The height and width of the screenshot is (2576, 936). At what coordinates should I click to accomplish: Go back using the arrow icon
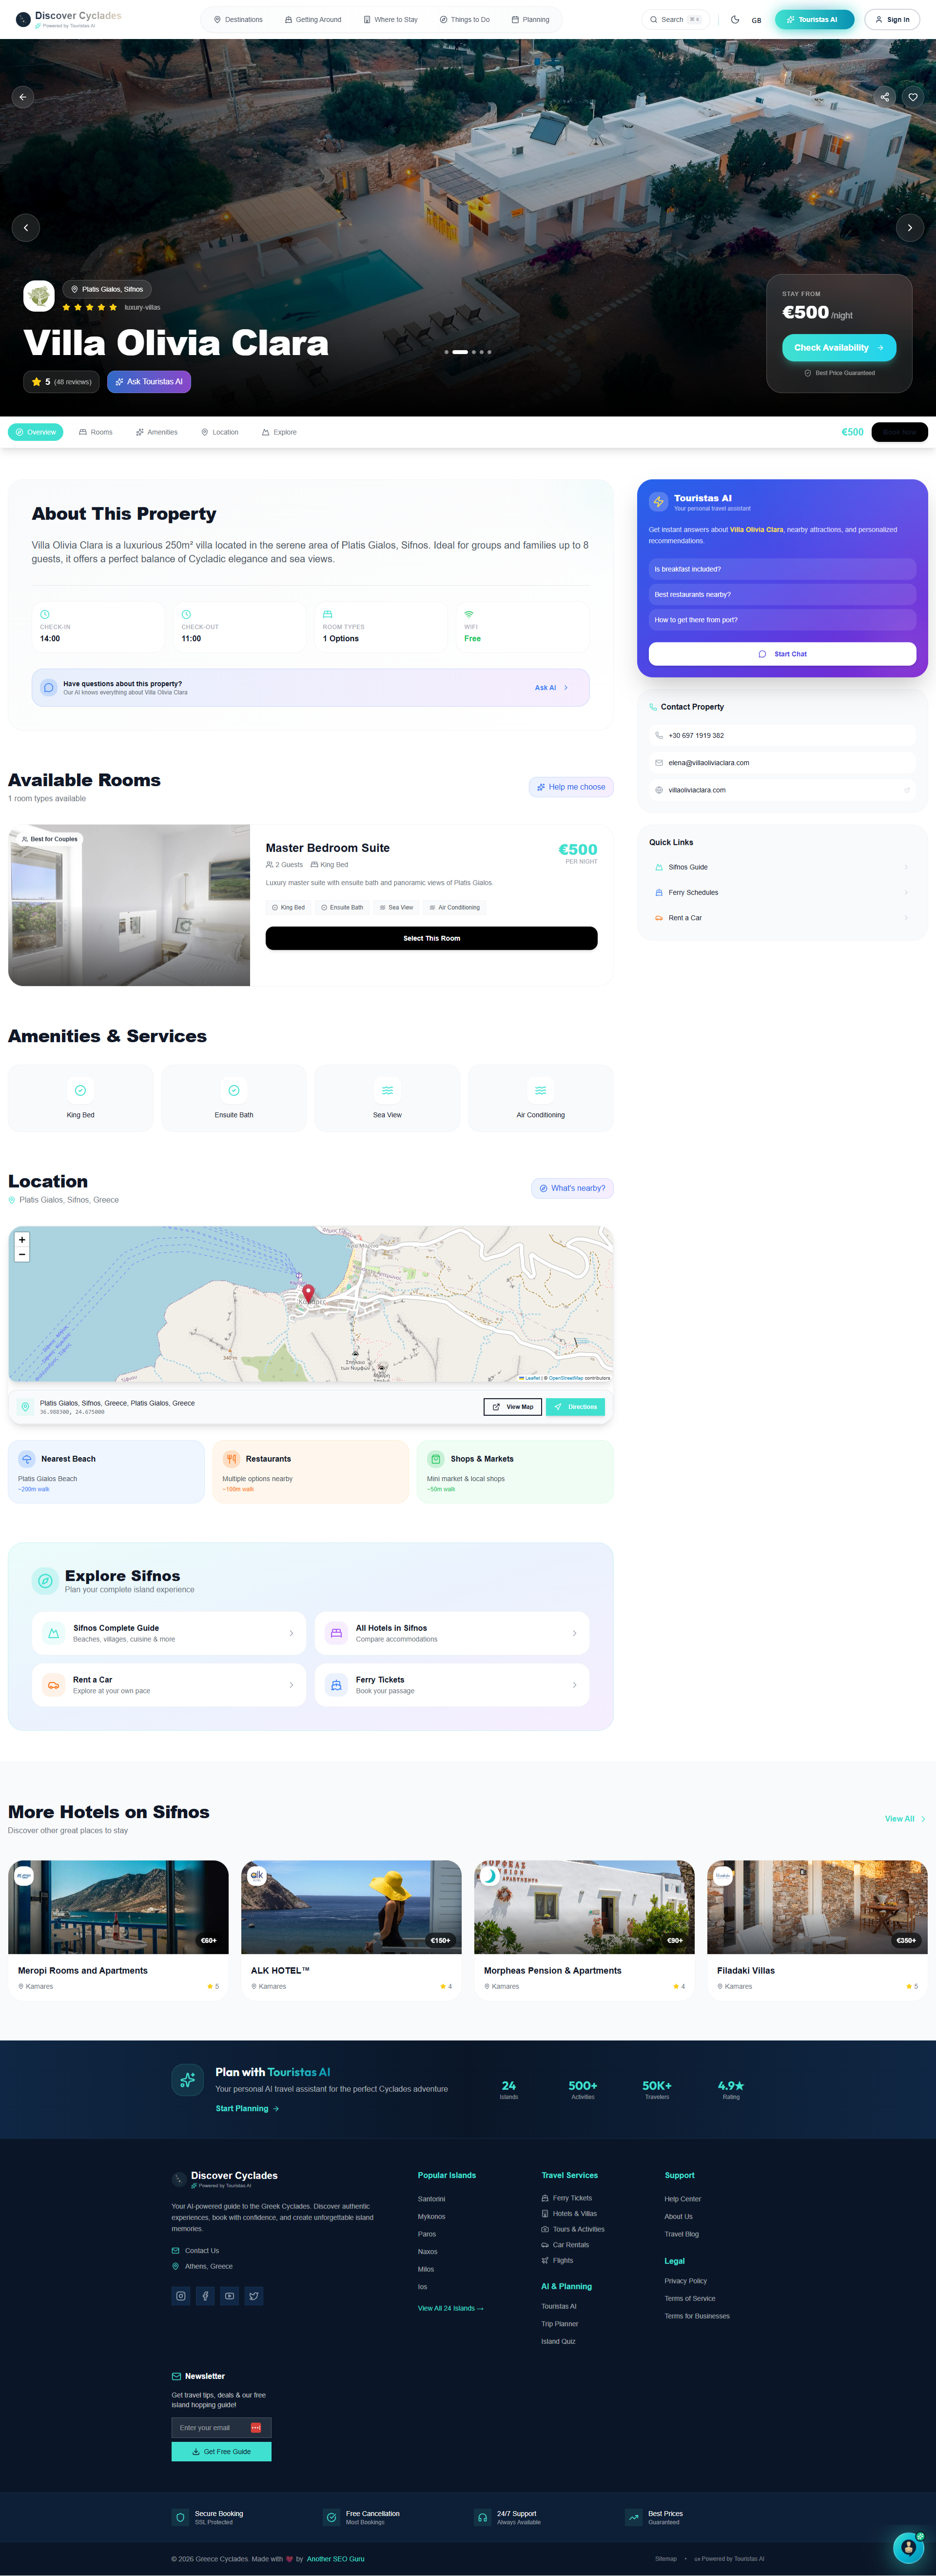[23, 97]
